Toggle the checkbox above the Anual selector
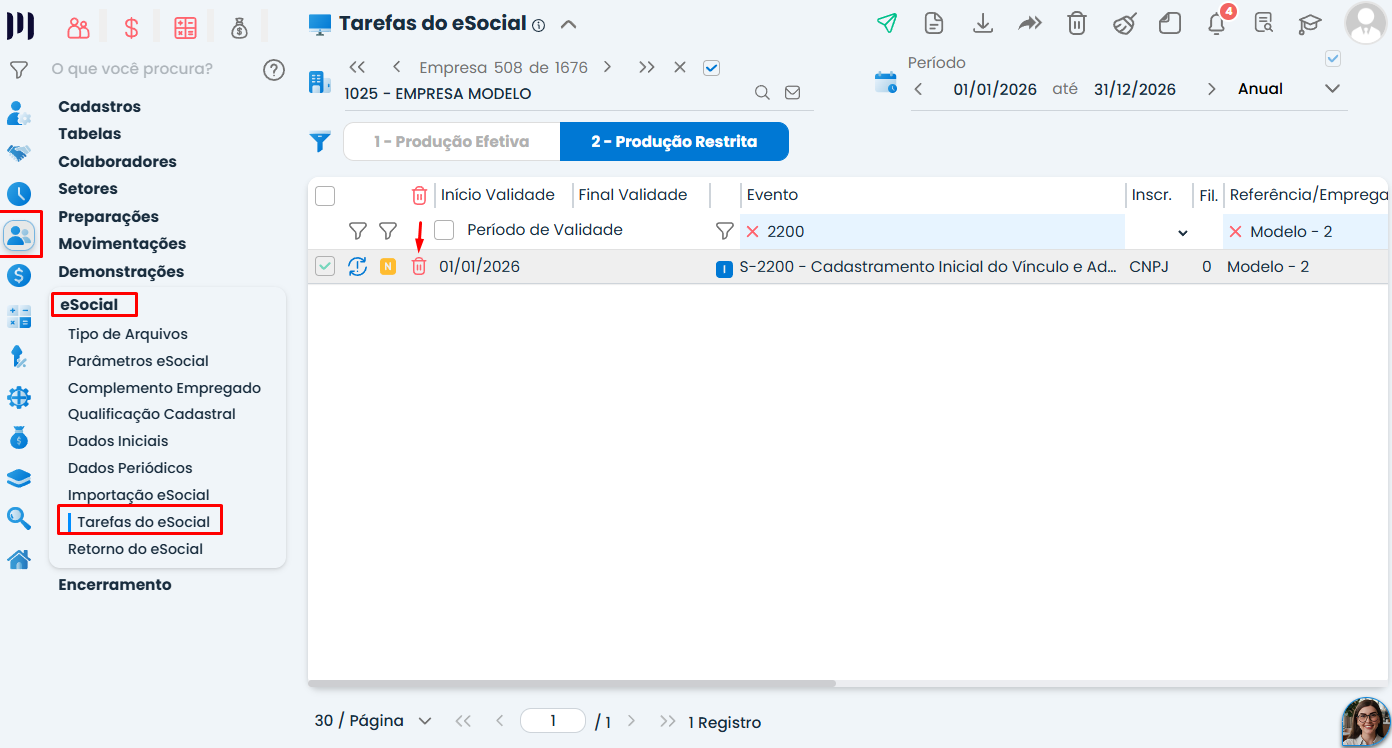Viewport: 1392px width, 748px height. pyautogui.click(x=1332, y=59)
